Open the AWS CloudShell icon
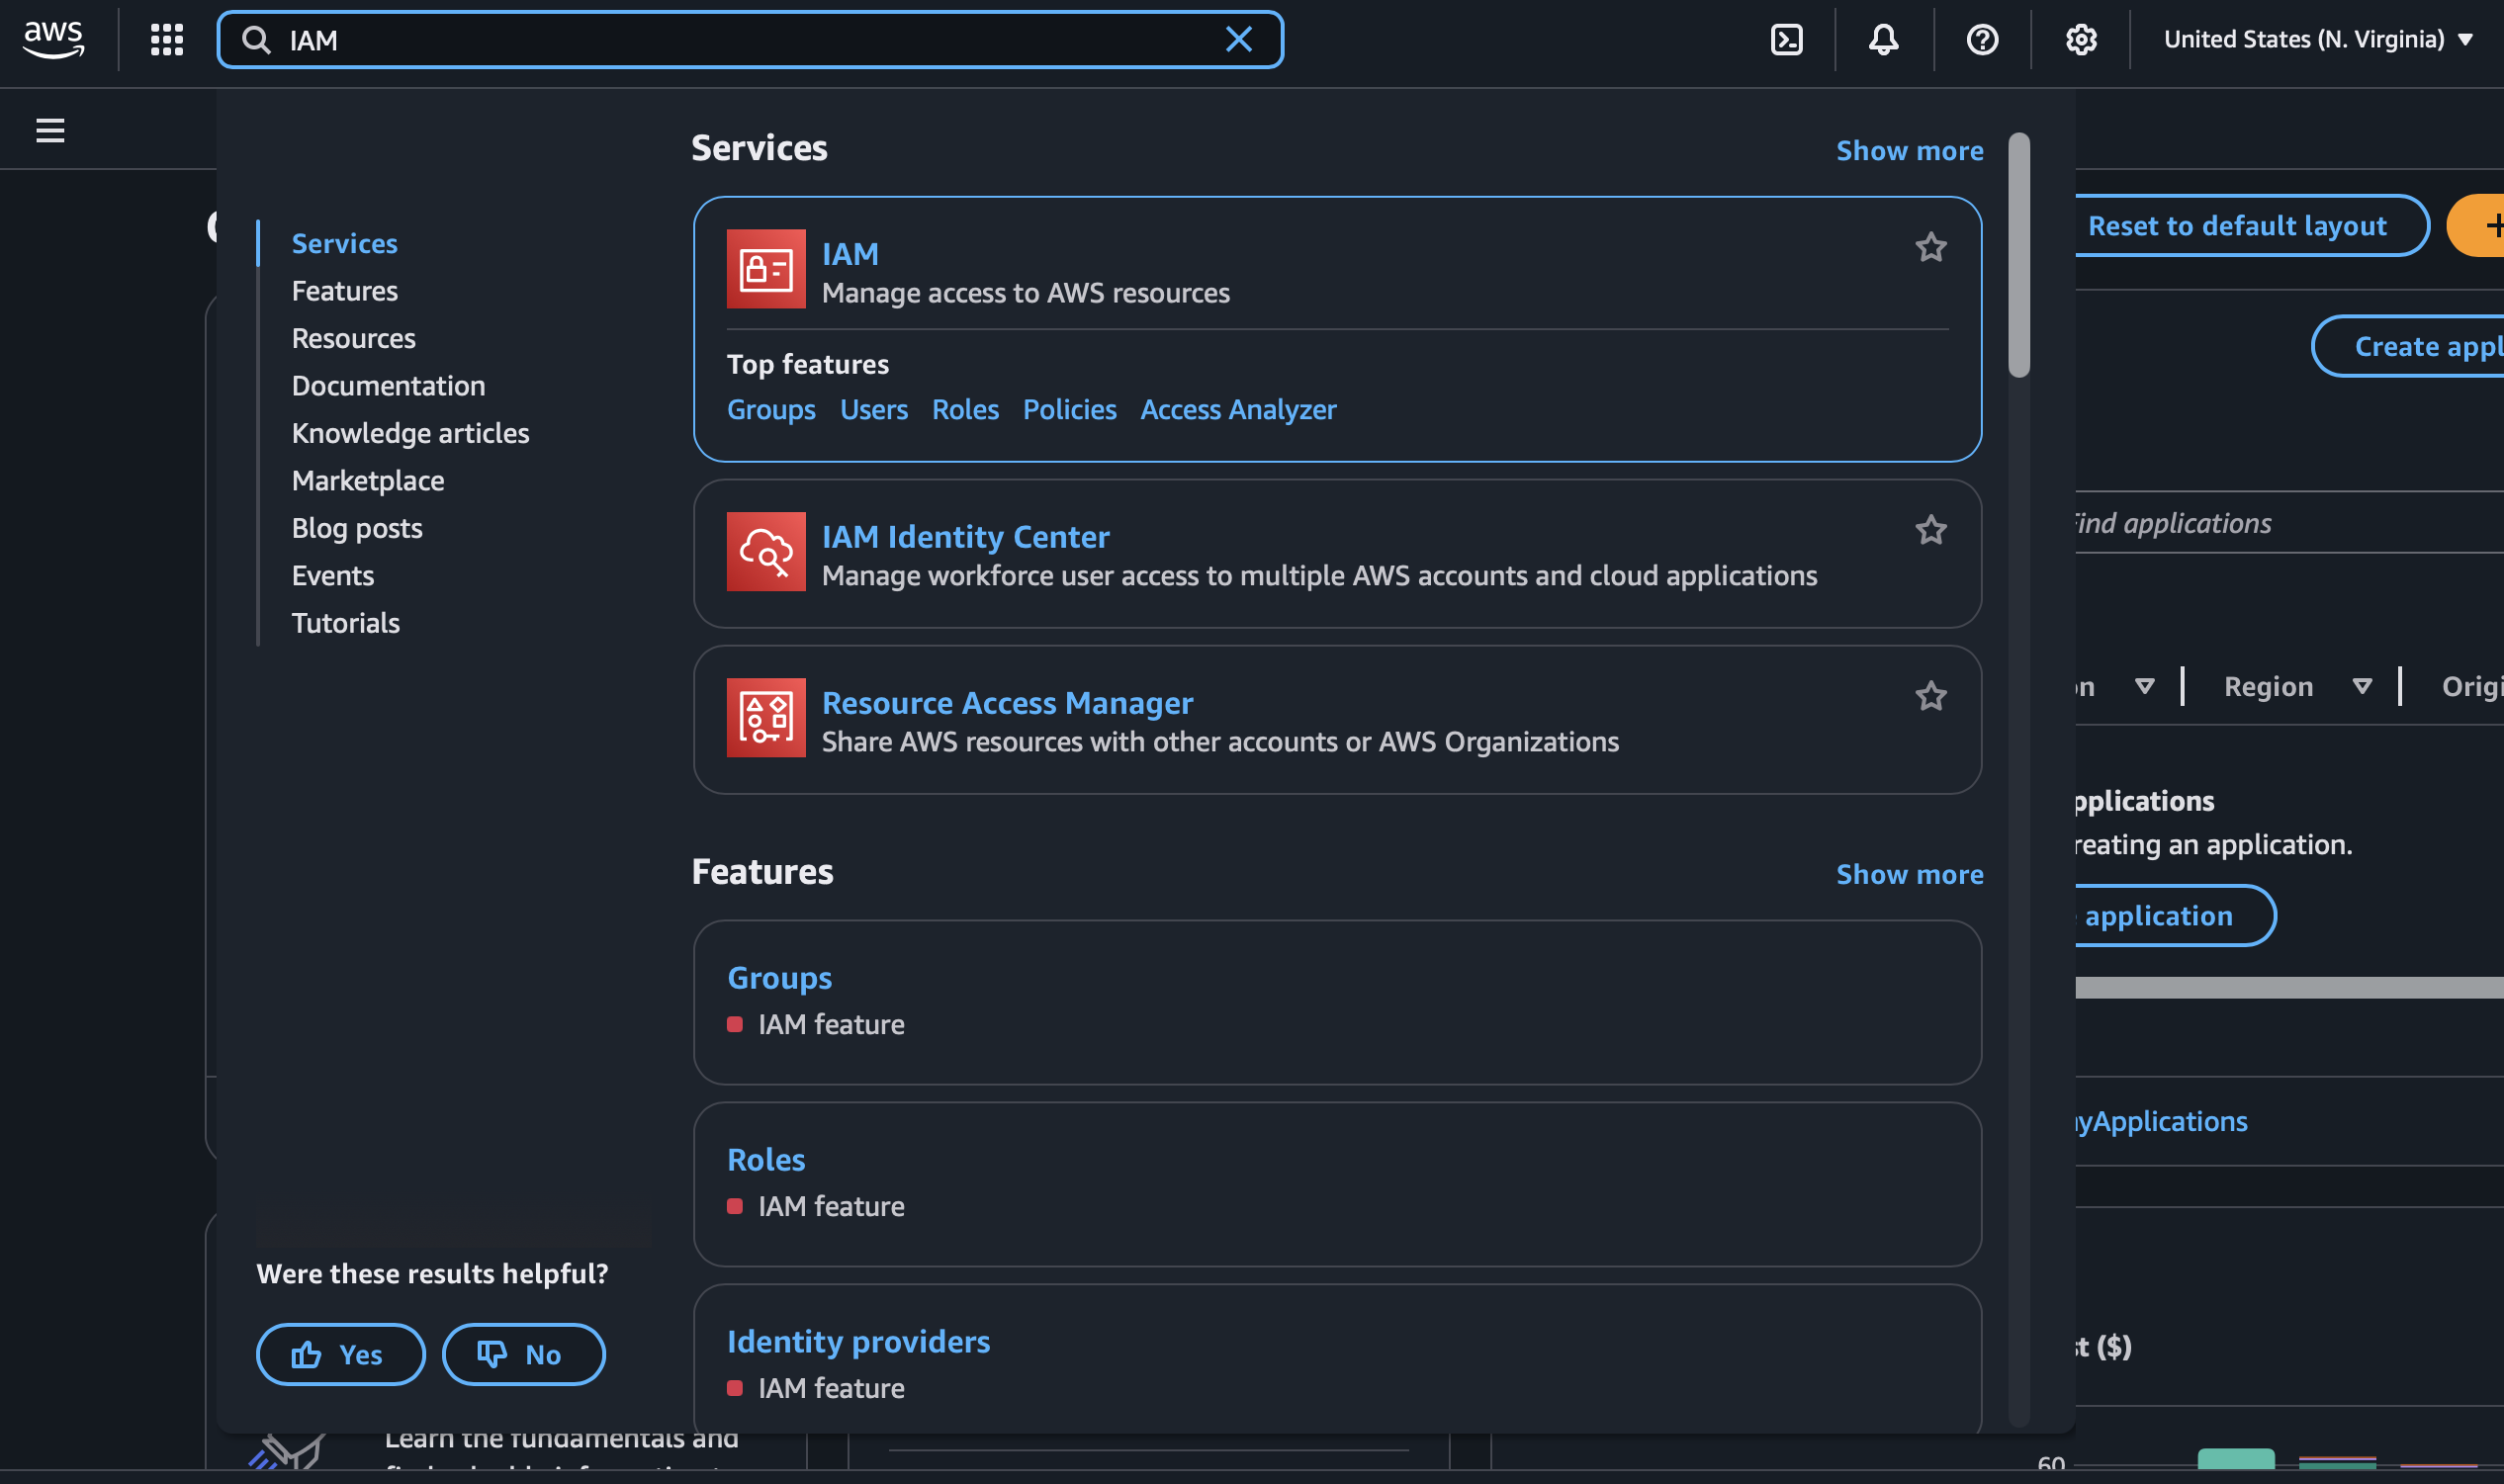This screenshot has height=1484, width=2504. pyautogui.click(x=1786, y=40)
